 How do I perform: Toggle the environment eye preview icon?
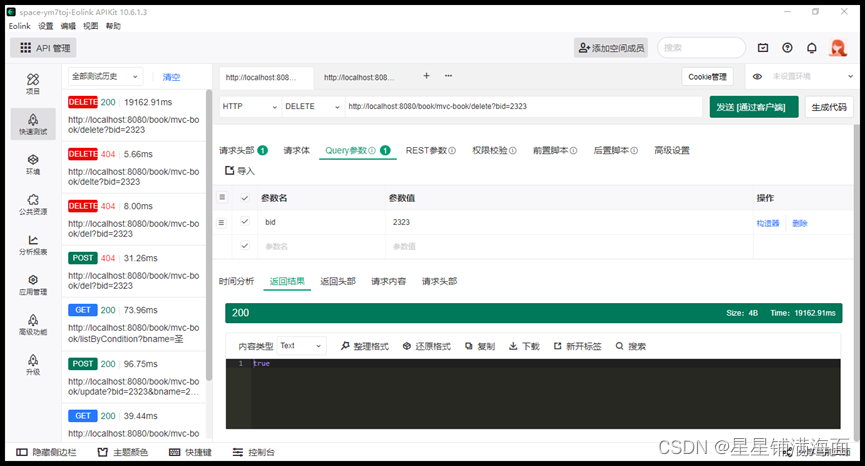(x=757, y=77)
